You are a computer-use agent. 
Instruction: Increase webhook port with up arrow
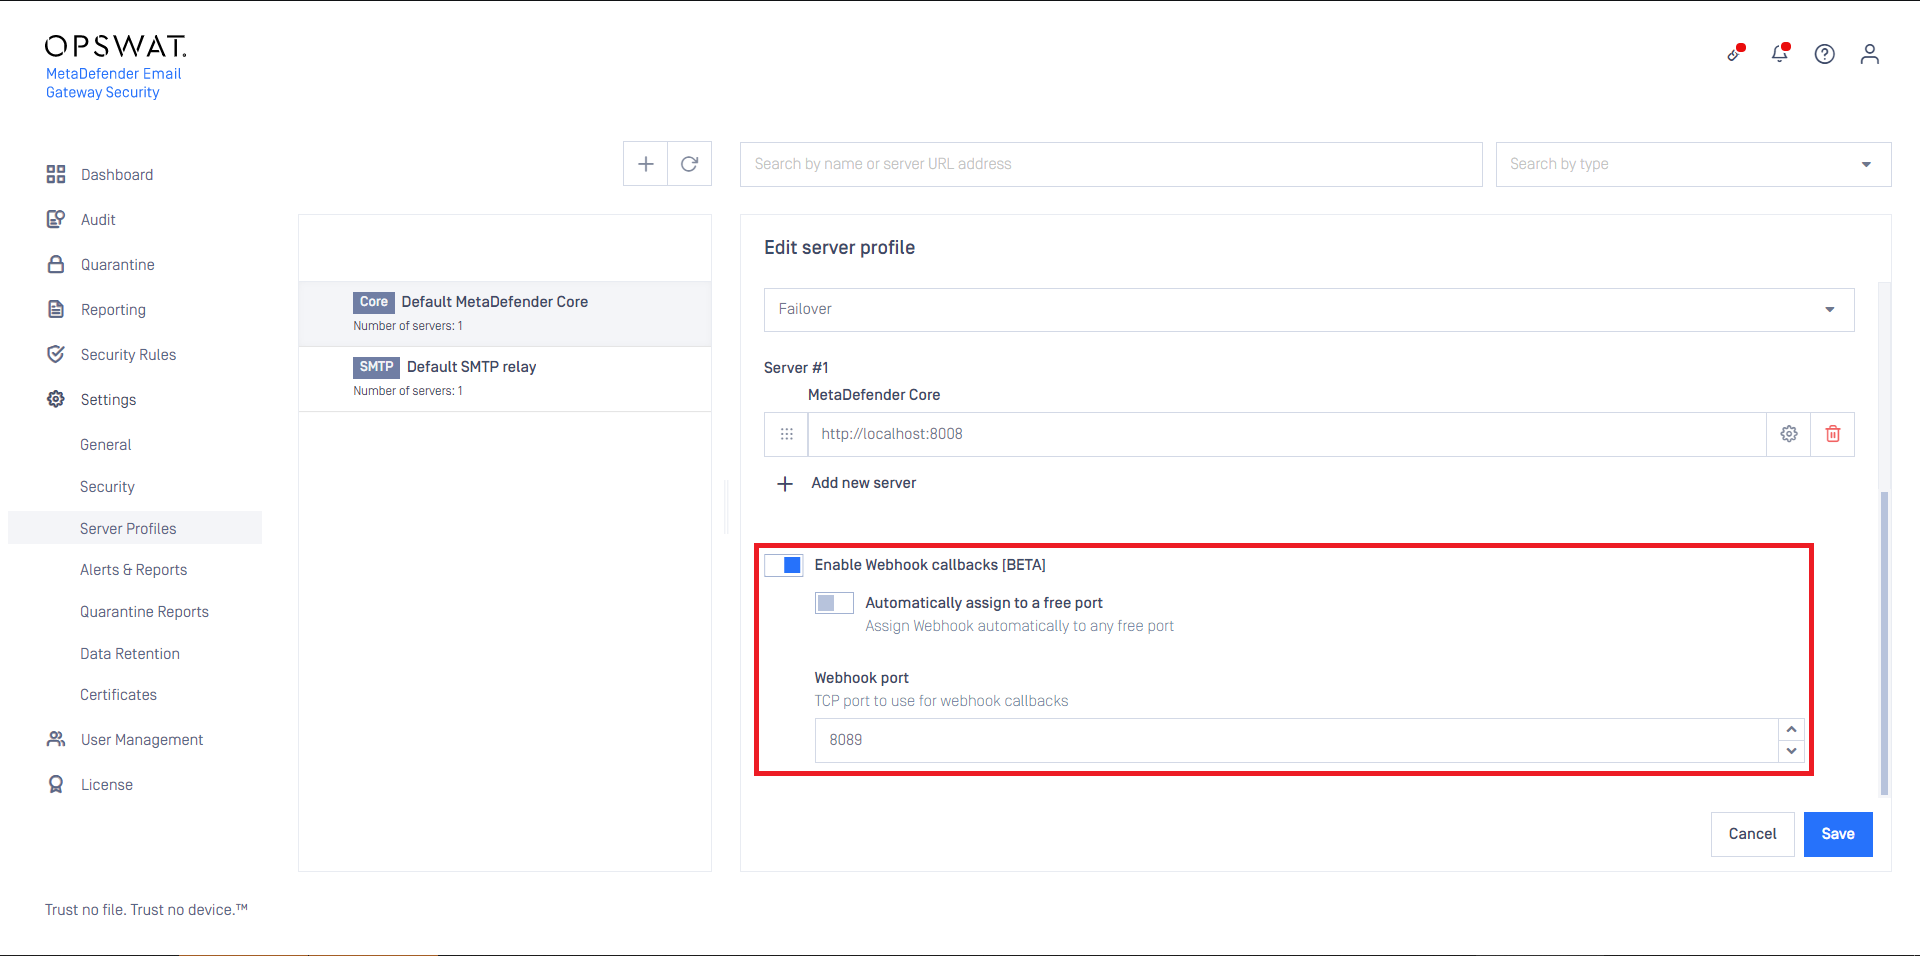pyautogui.click(x=1792, y=729)
